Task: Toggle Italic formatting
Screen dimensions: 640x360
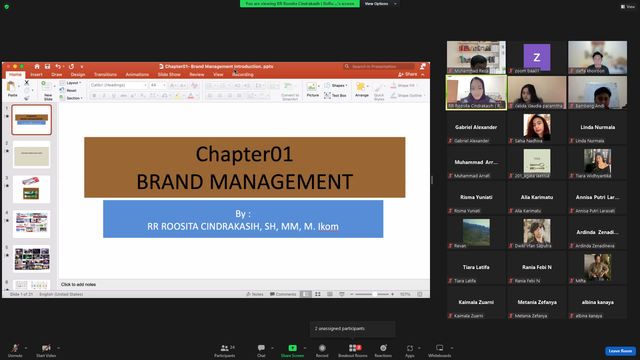Action: 104,96
